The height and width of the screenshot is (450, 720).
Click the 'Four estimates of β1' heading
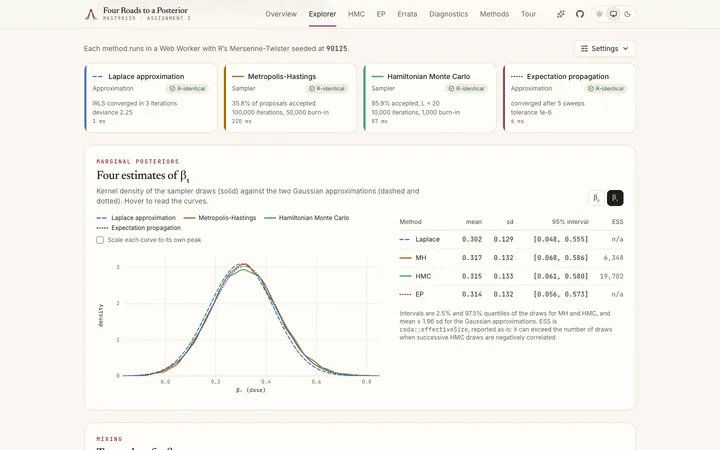click(143, 175)
